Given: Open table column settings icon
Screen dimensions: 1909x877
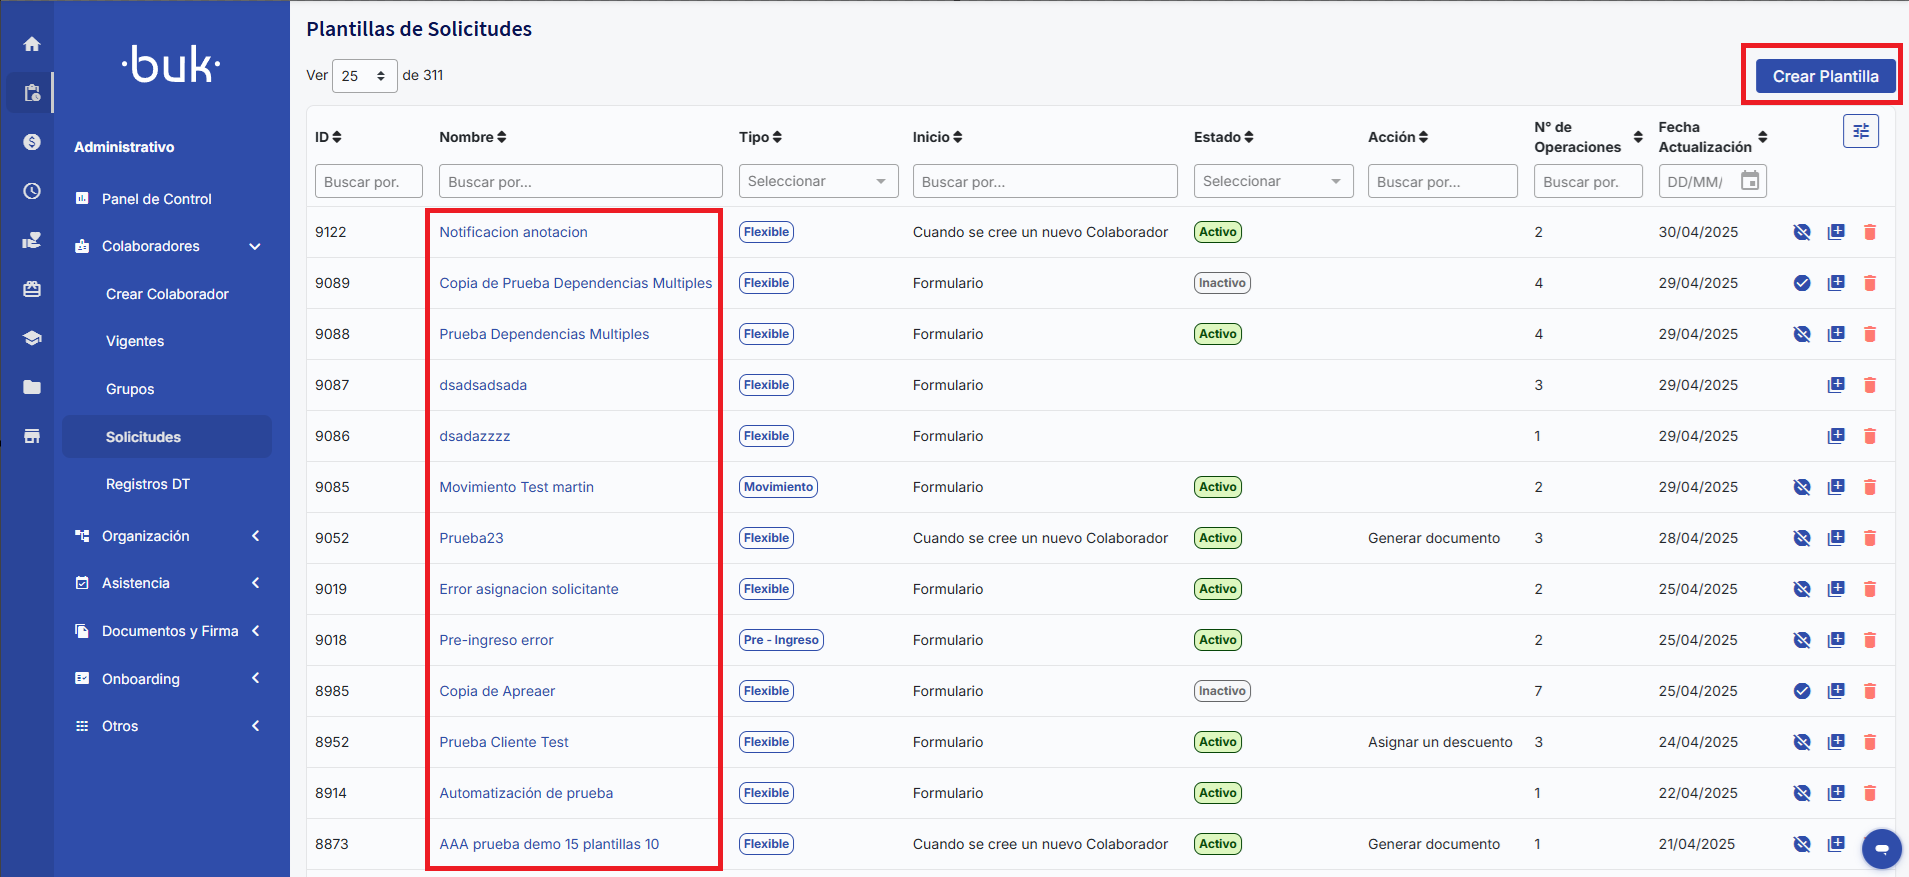Looking at the screenshot, I should 1861,131.
